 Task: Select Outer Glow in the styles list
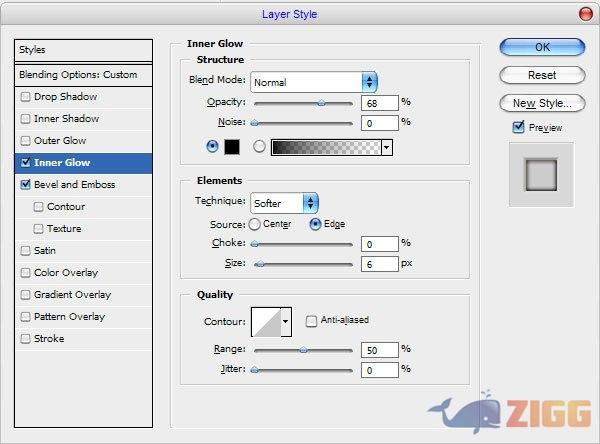pos(60,141)
